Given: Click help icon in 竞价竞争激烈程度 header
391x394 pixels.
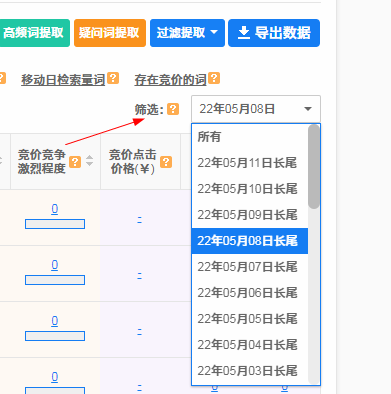Looking at the screenshot, I should coord(75,162).
